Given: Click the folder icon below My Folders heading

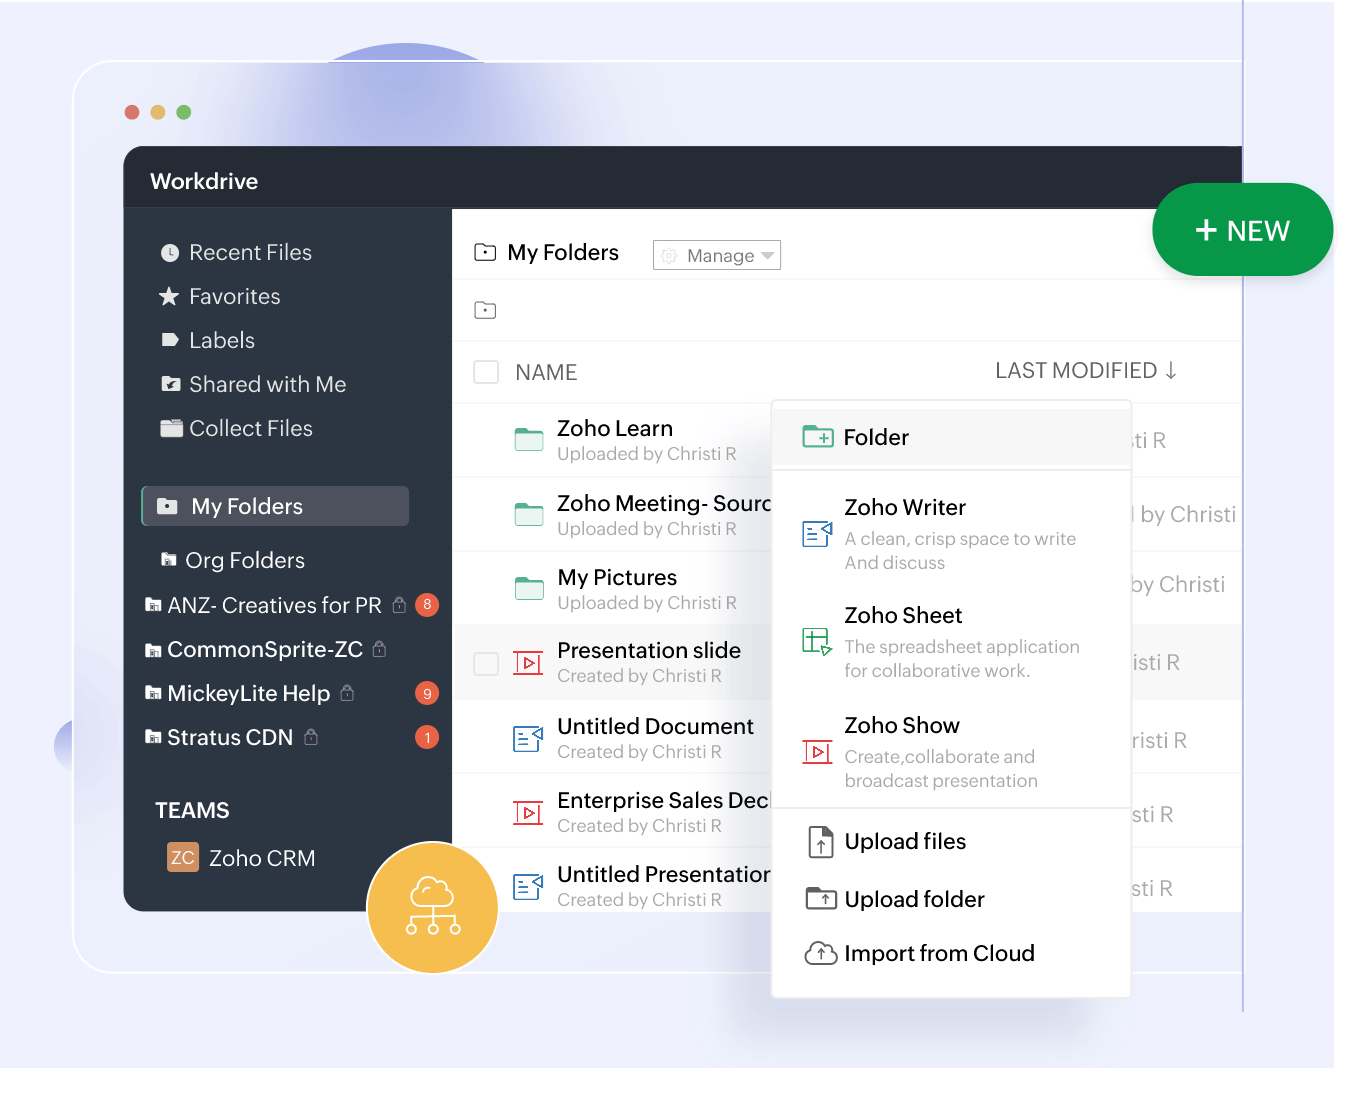Looking at the screenshot, I should coord(485,310).
